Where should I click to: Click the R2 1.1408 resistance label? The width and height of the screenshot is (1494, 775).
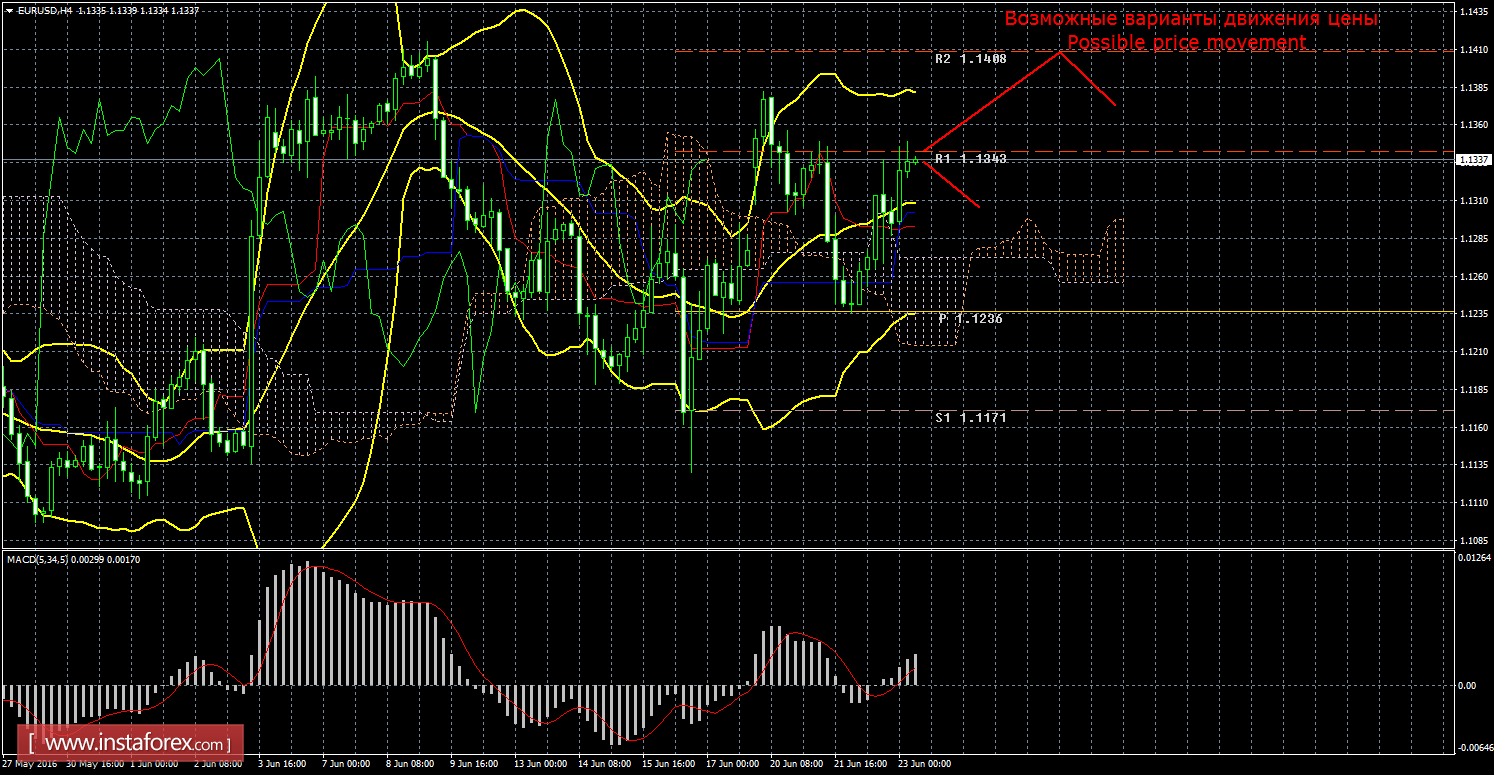pyautogui.click(x=970, y=59)
